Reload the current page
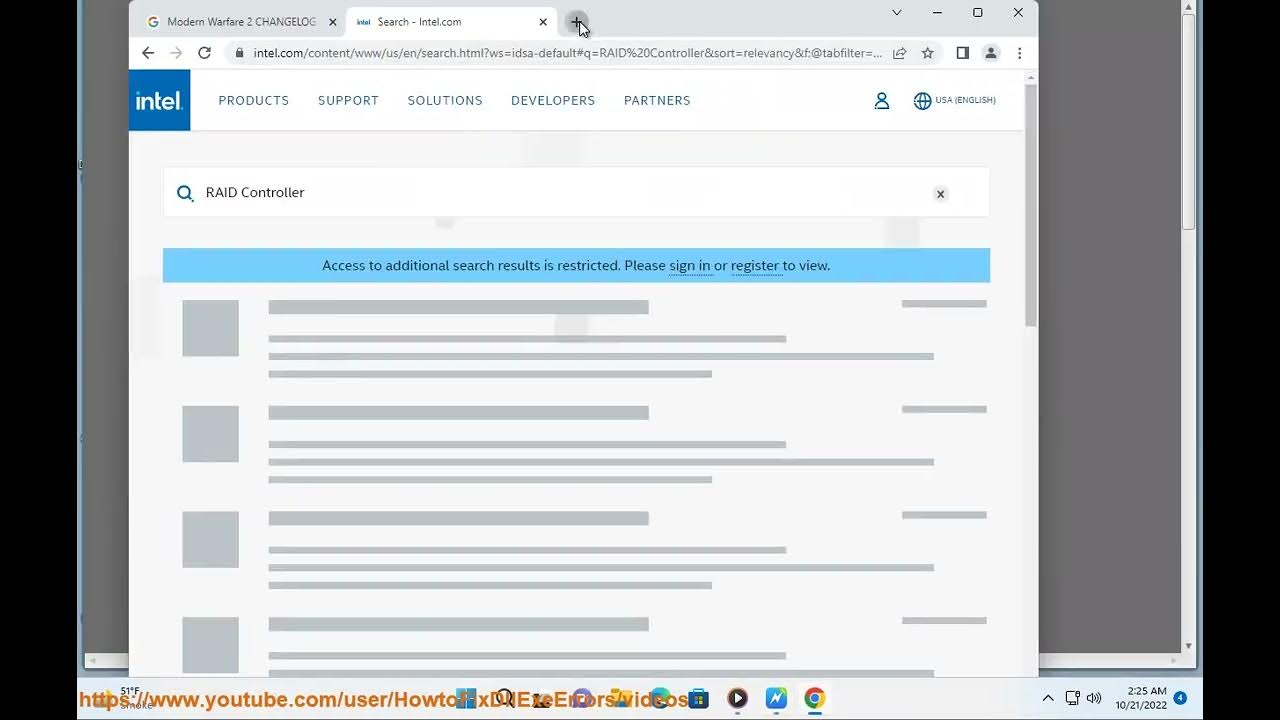Viewport: 1280px width, 720px height. point(204,53)
